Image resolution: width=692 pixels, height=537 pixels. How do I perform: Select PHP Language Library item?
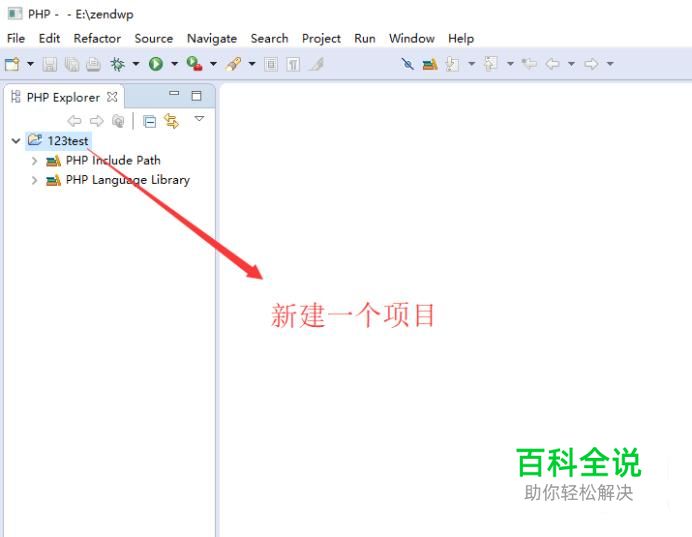(128, 180)
